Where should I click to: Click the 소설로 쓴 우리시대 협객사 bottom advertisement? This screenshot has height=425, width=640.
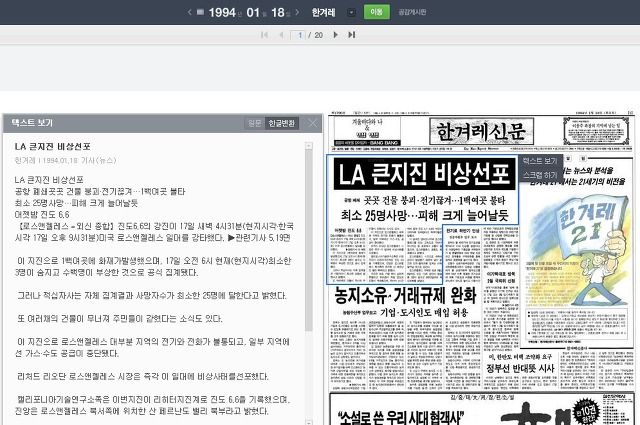tap(401, 418)
